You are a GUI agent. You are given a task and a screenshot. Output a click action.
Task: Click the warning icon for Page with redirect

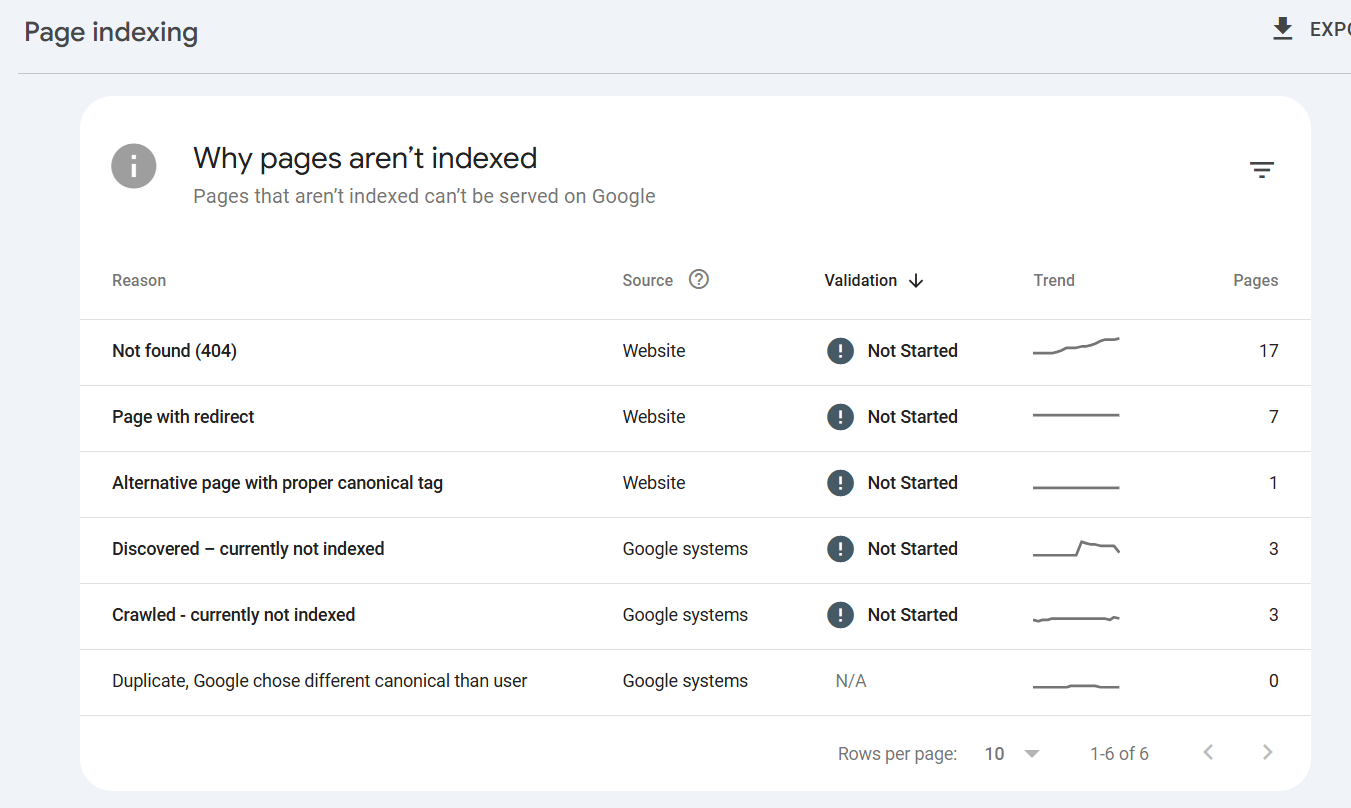click(841, 416)
